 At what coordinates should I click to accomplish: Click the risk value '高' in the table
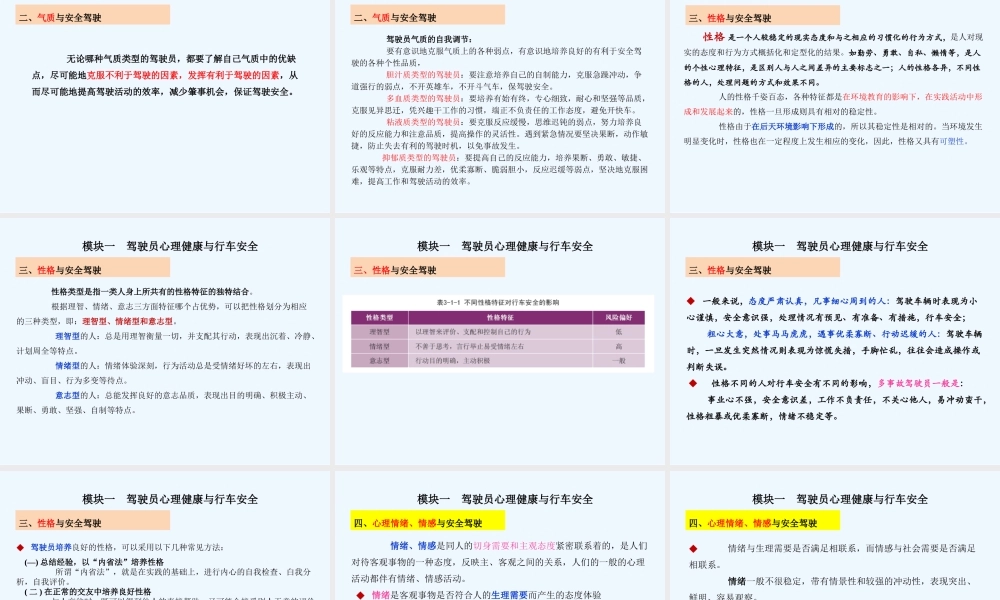pos(619,347)
